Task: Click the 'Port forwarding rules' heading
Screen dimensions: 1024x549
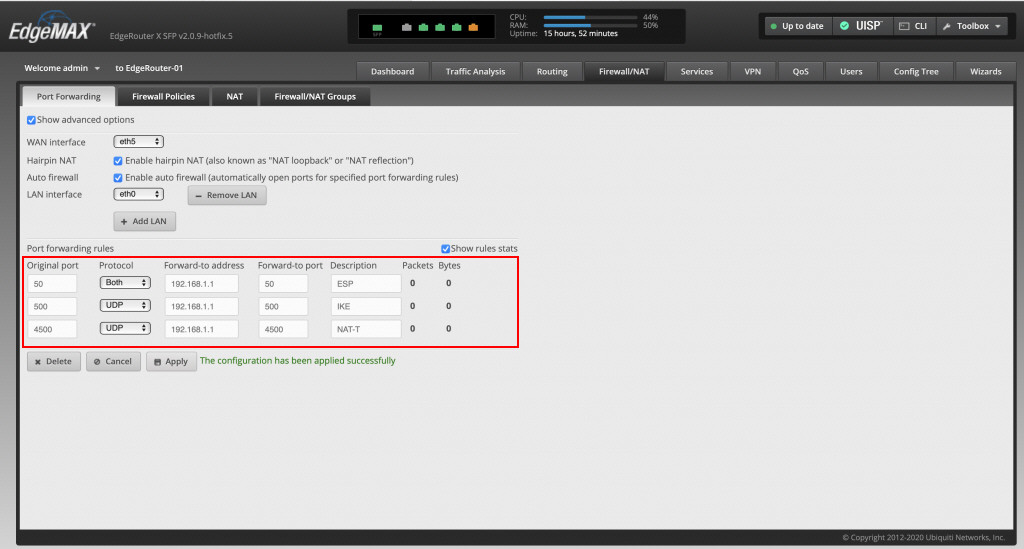Action: pyautogui.click(x=70, y=249)
